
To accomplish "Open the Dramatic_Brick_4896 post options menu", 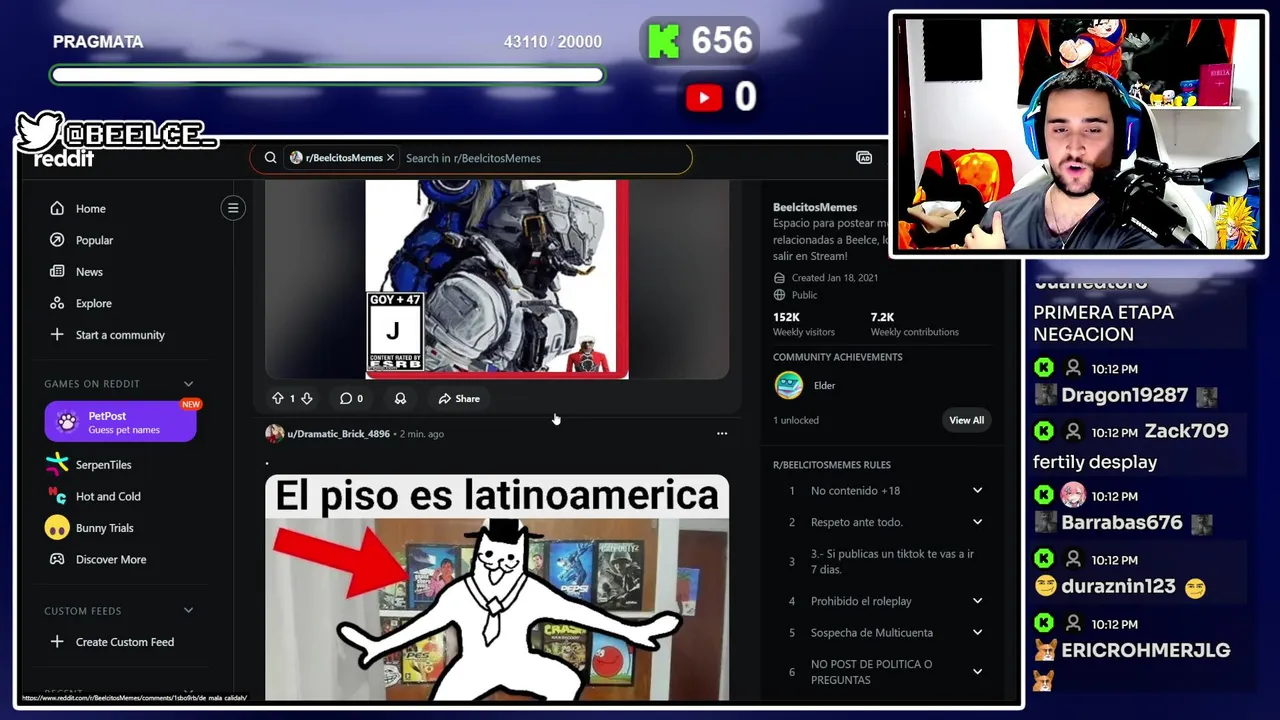I will click(x=722, y=434).
